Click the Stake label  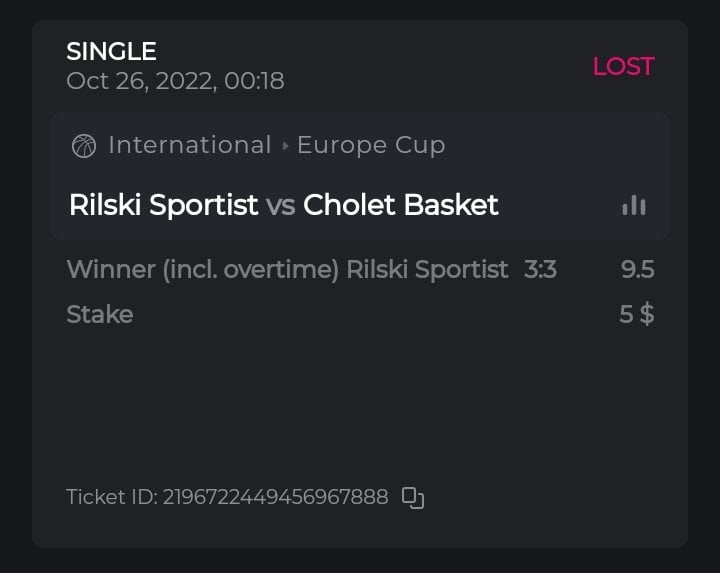[x=99, y=314]
